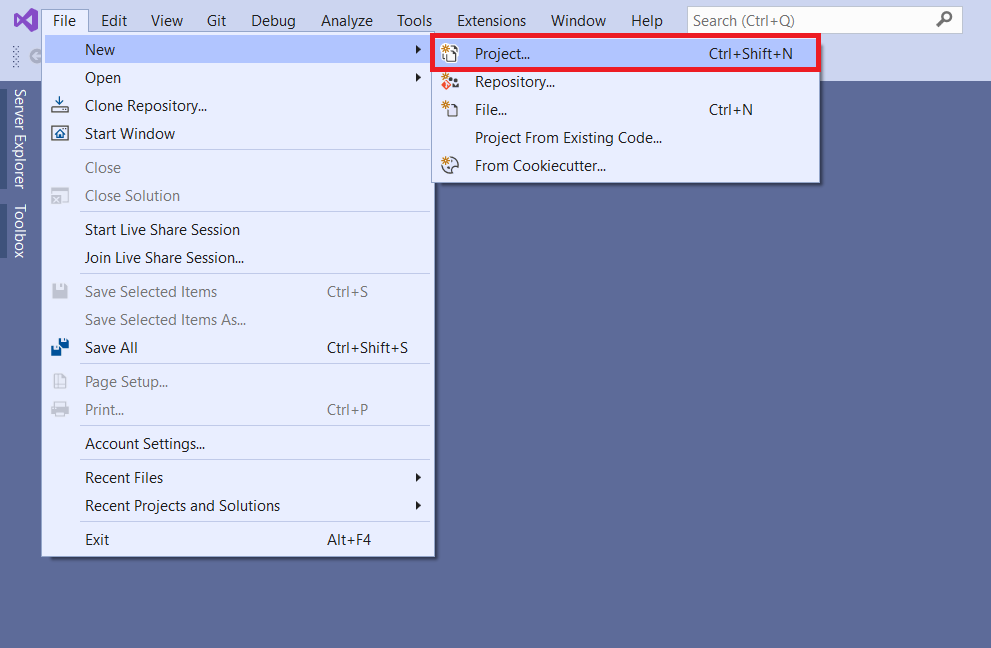This screenshot has width=991, height=648.
Task: Click the search magnifier icon
Action: point(944,20)
